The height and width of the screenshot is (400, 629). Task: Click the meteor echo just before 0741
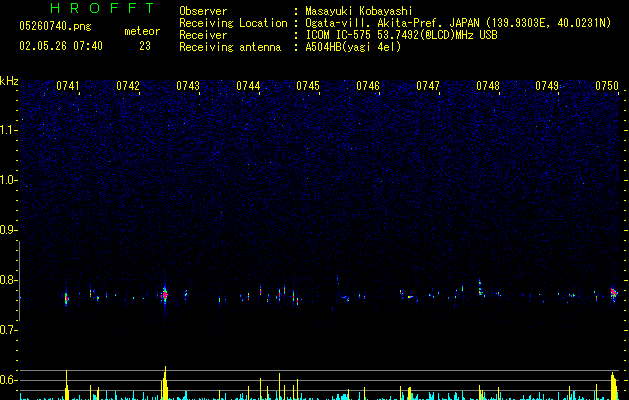click(x=67, y=298)
